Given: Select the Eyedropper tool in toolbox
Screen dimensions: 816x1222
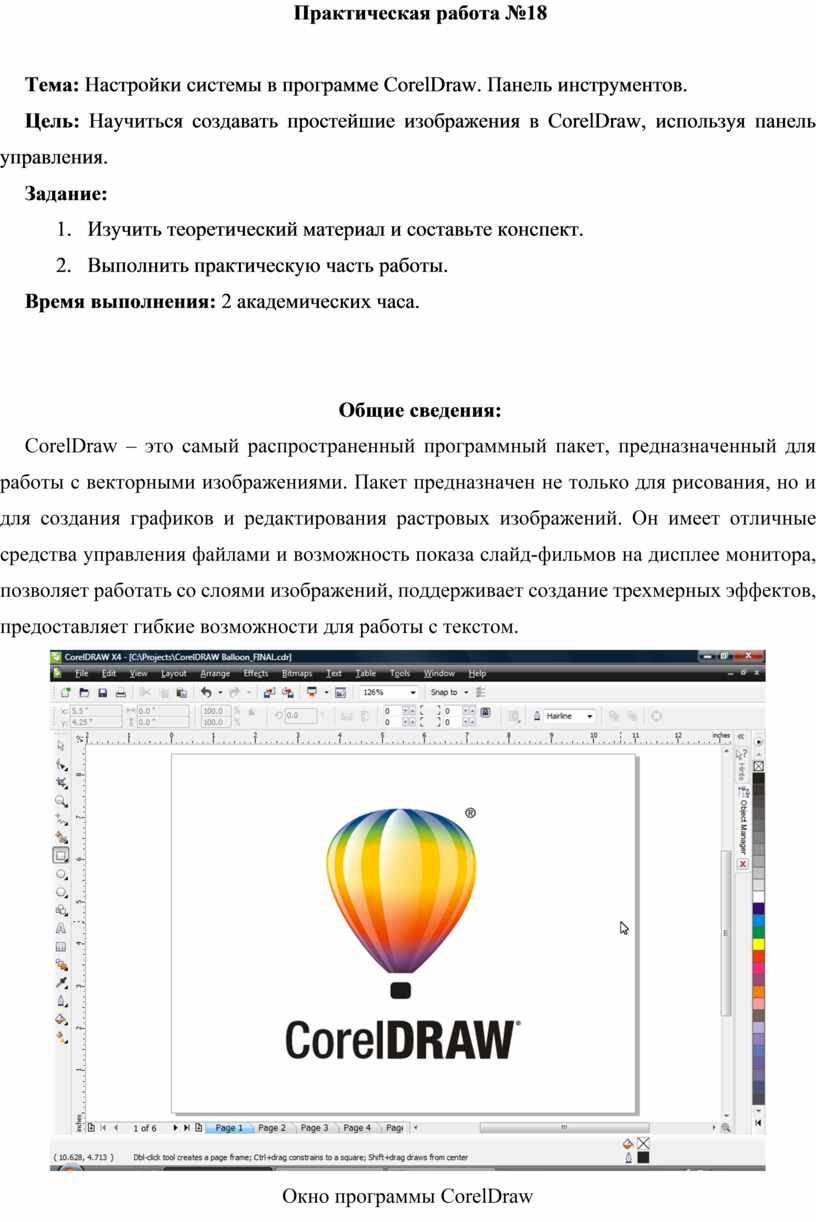Looking at the screenshot, I should (x=61, y=983).
